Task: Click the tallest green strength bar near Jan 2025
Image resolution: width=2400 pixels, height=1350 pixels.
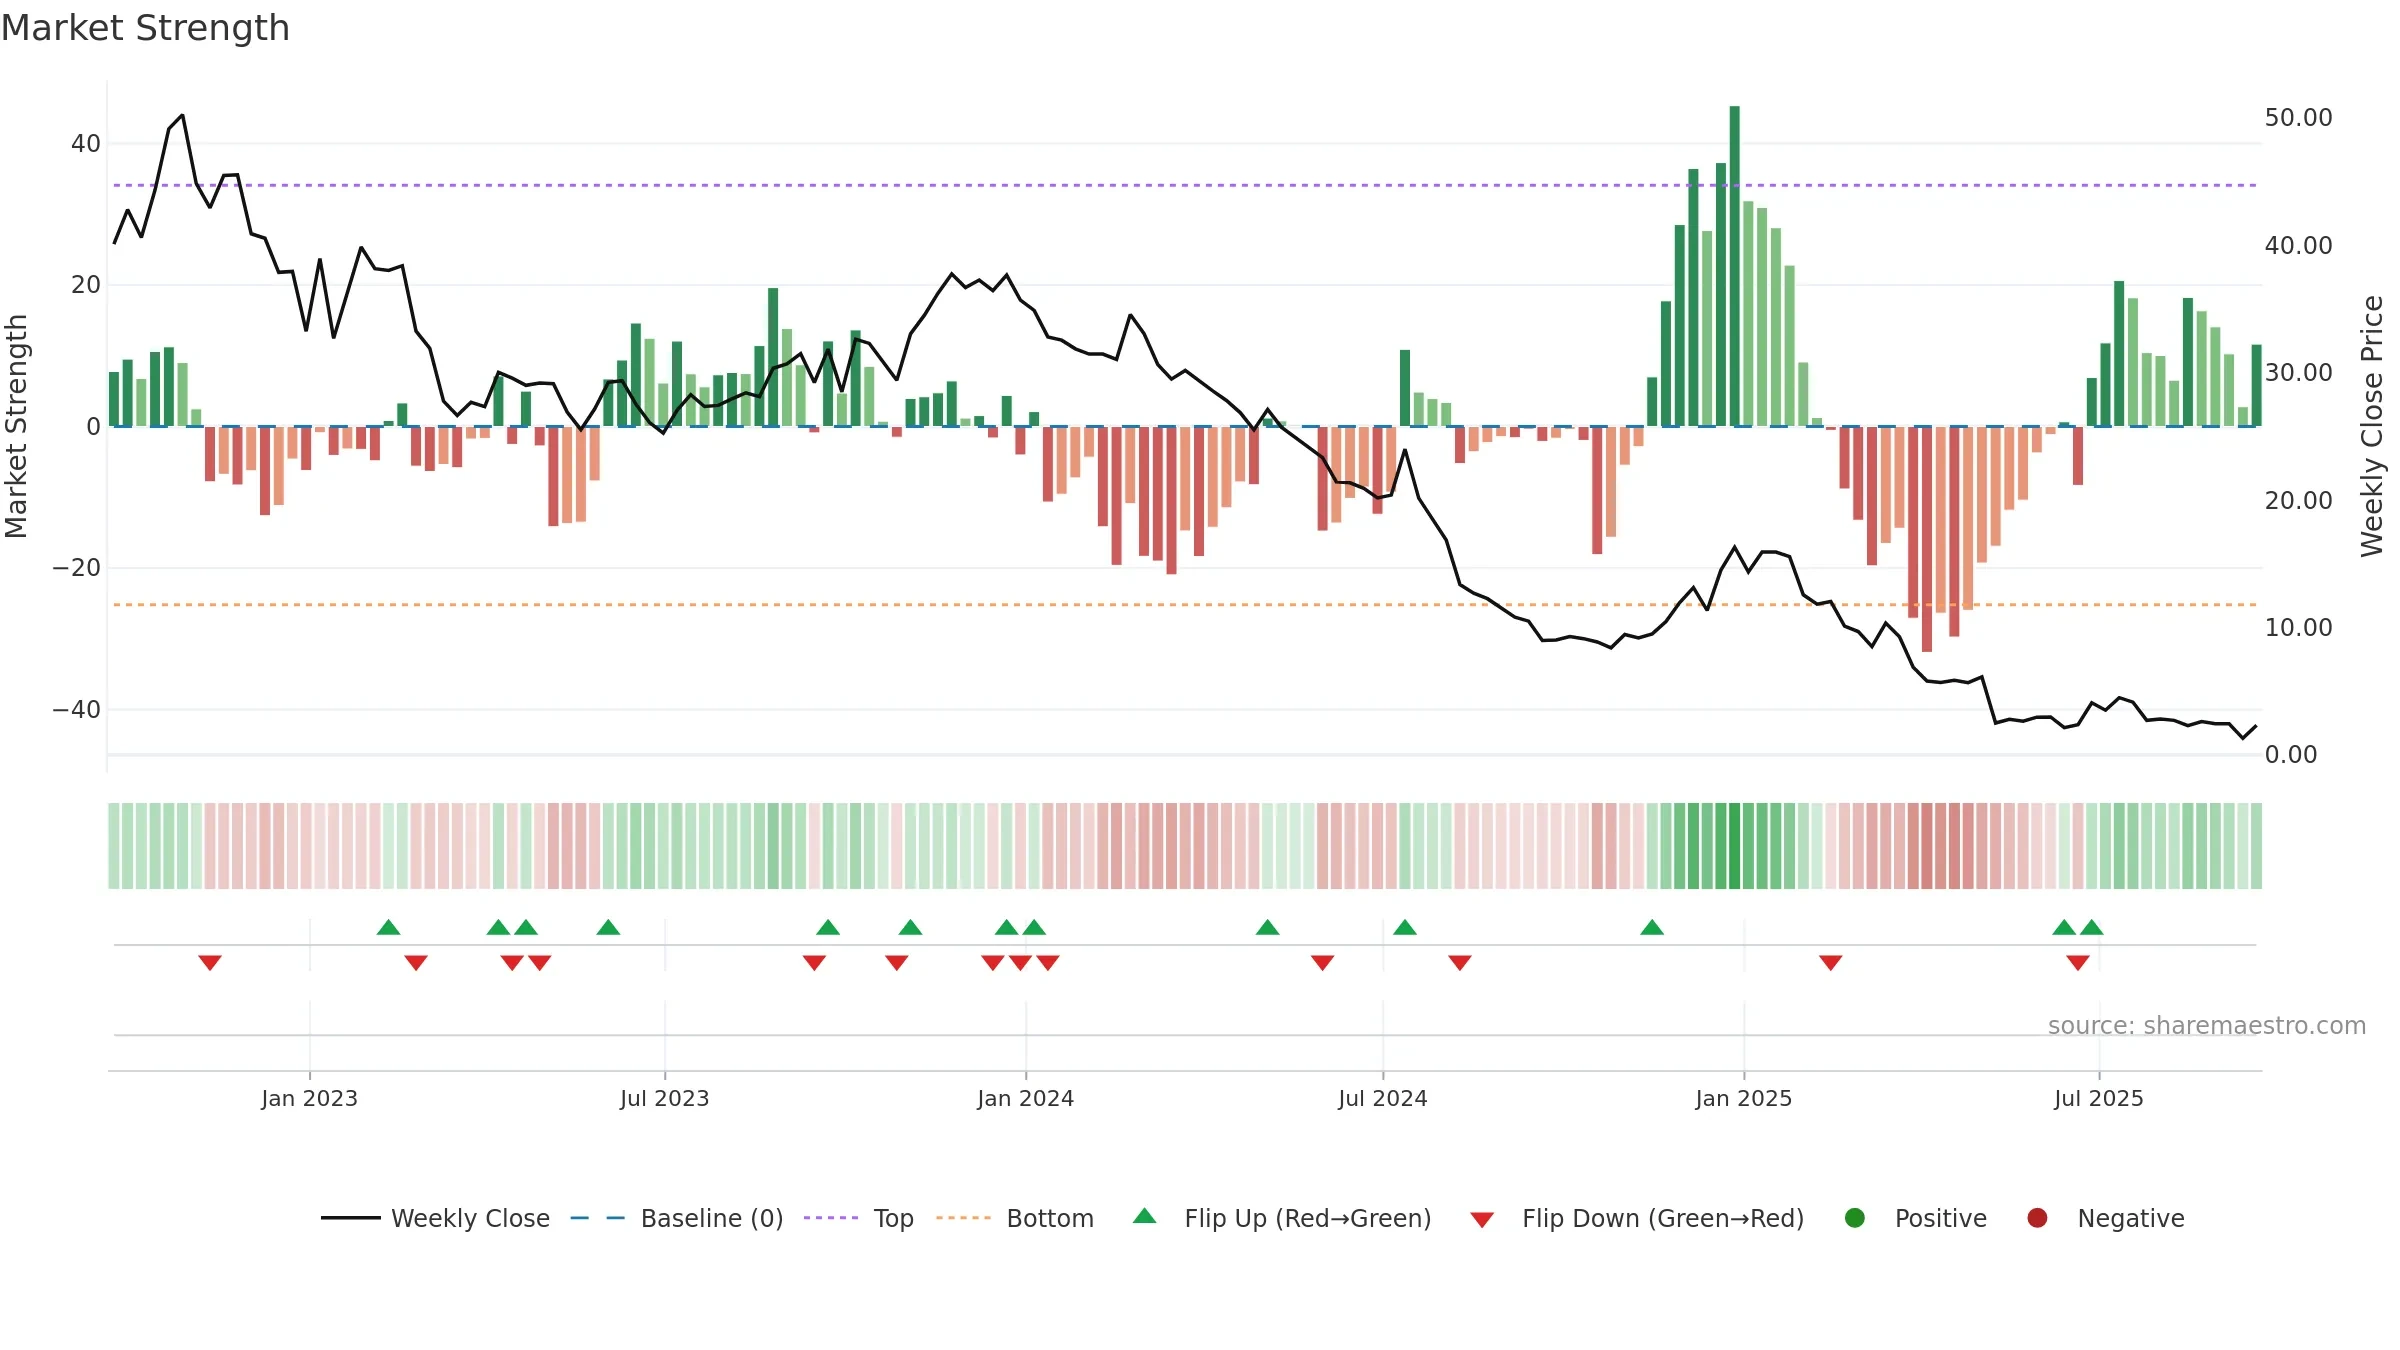Action: point(1735,266)
